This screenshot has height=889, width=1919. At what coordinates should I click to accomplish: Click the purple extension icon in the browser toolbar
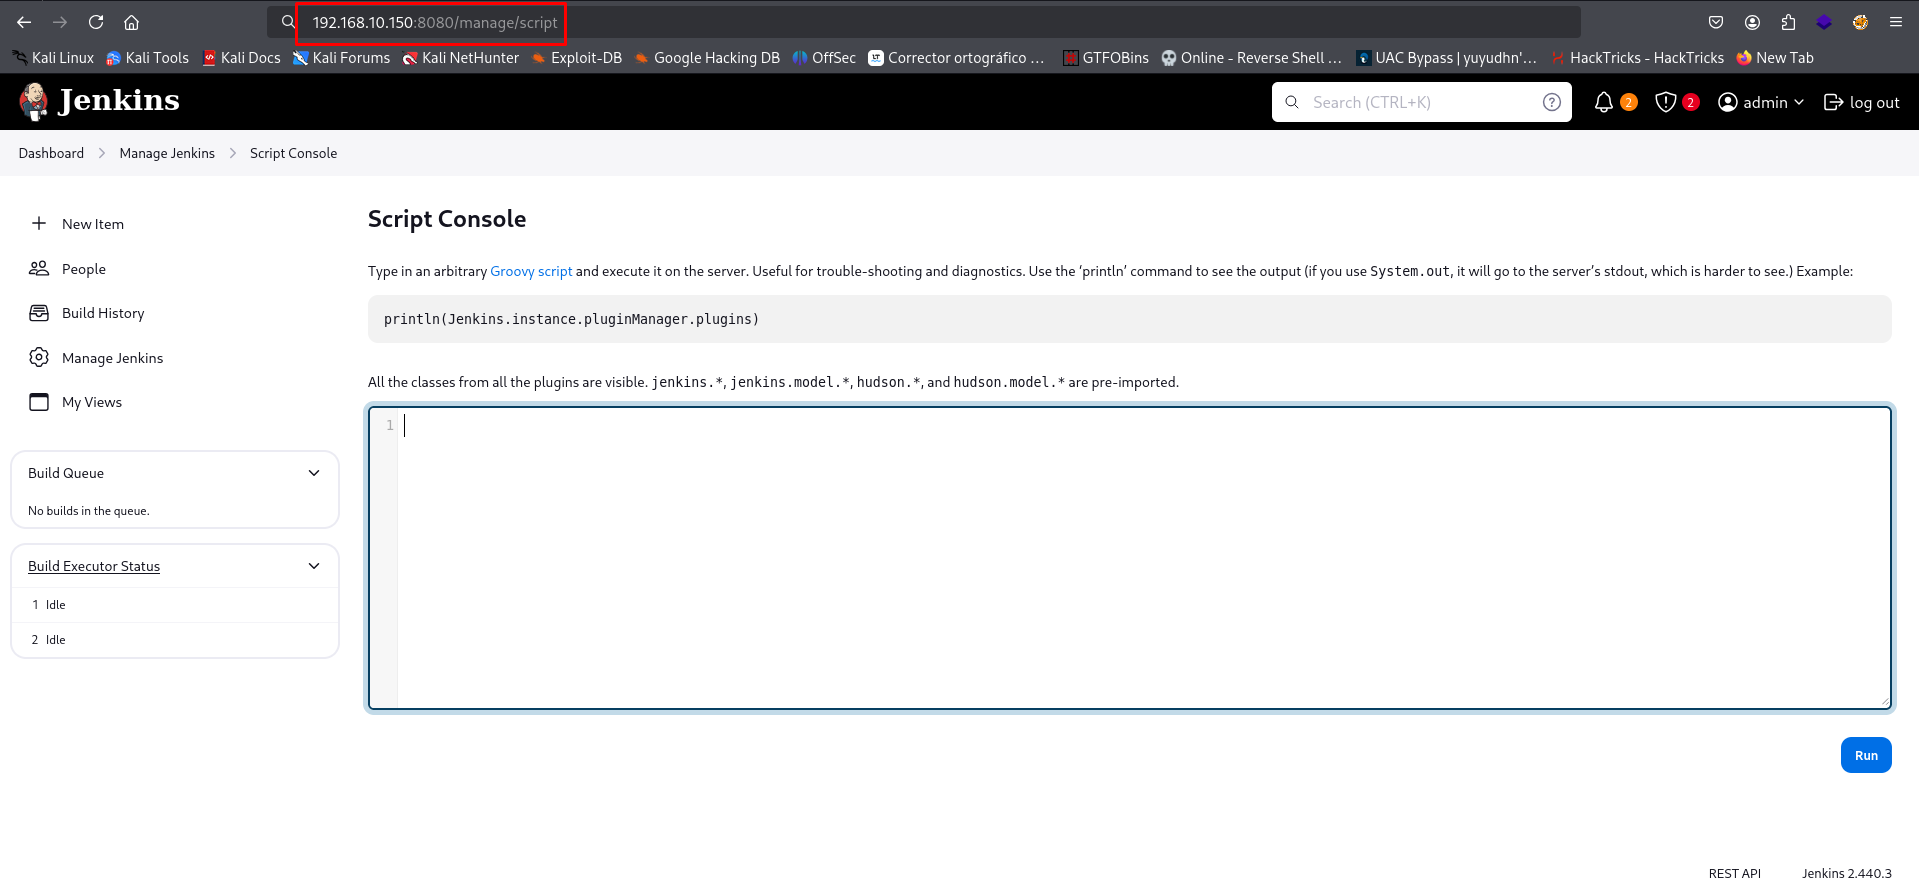[1824, 22]
